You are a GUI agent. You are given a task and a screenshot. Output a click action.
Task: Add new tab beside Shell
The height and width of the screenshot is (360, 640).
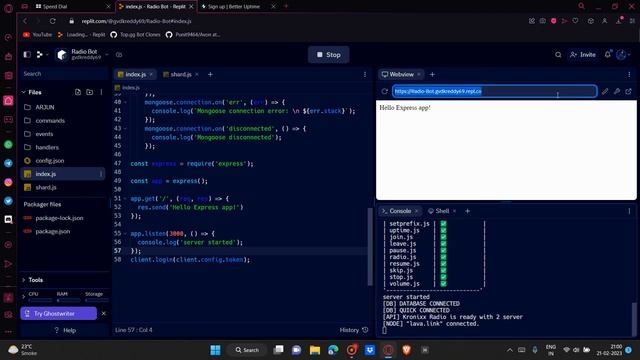tap(467, 211)
